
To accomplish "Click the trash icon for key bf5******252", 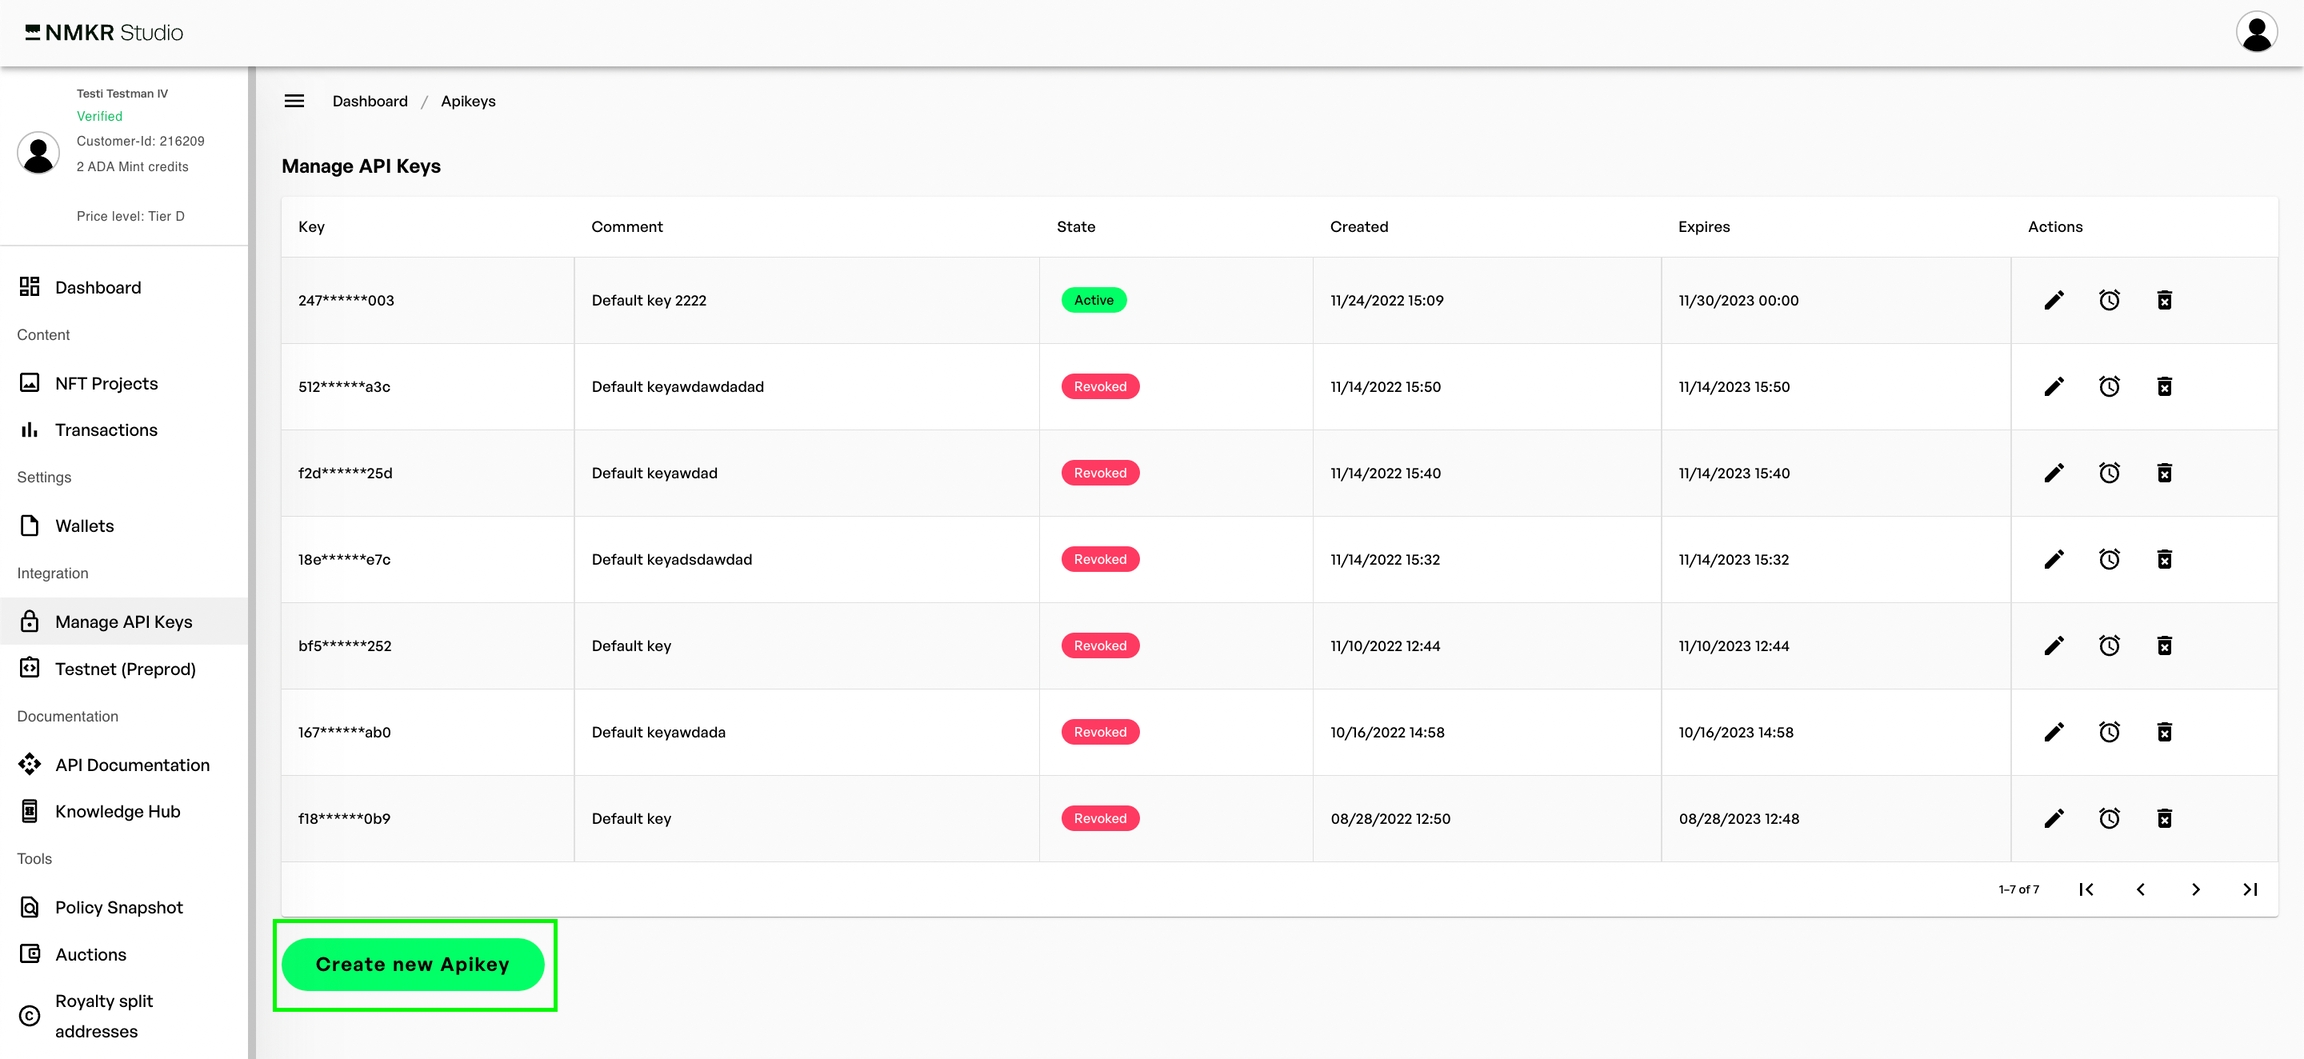I will click(x=2164, y=646).
